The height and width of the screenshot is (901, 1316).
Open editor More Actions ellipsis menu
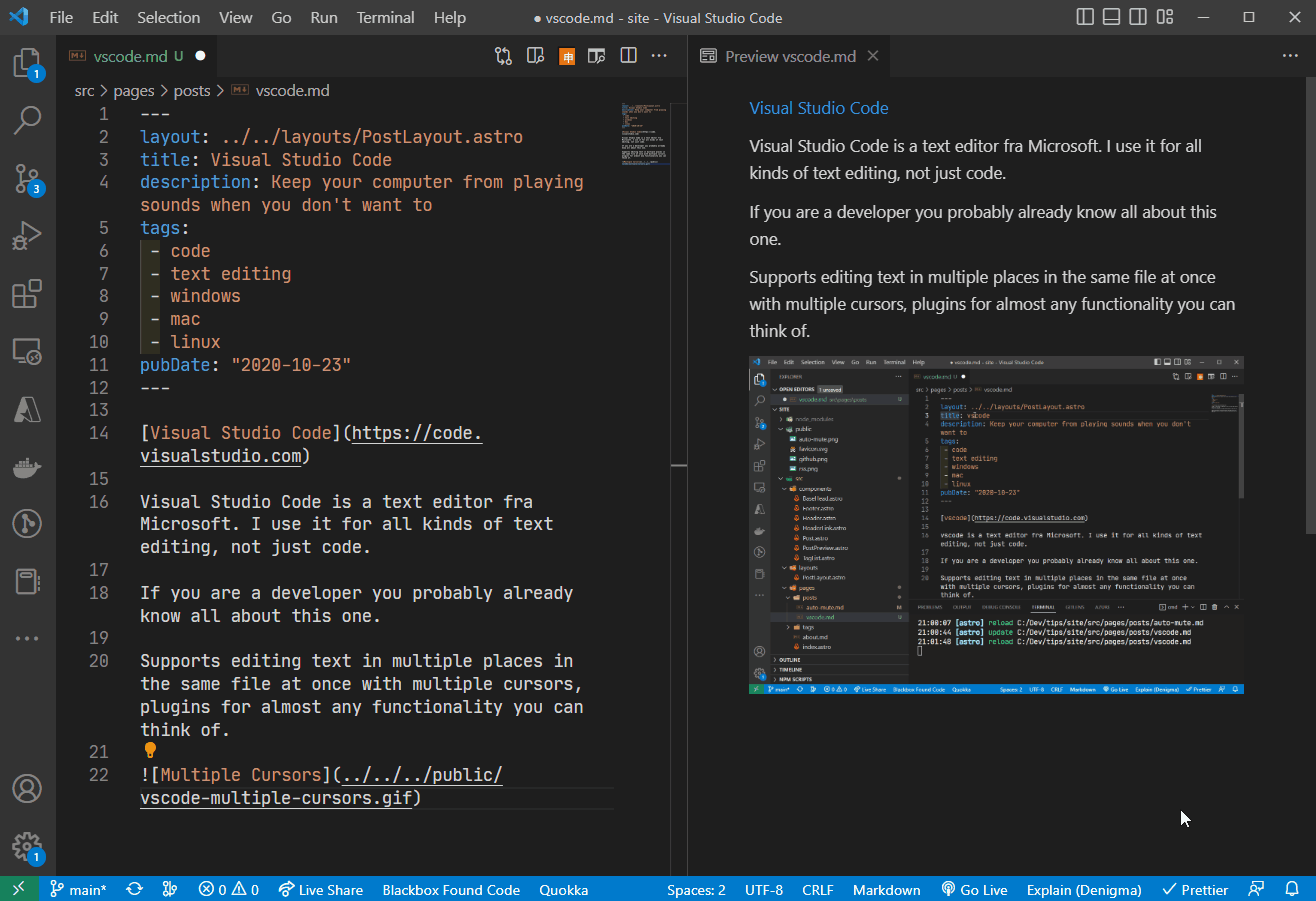[659, 57]
